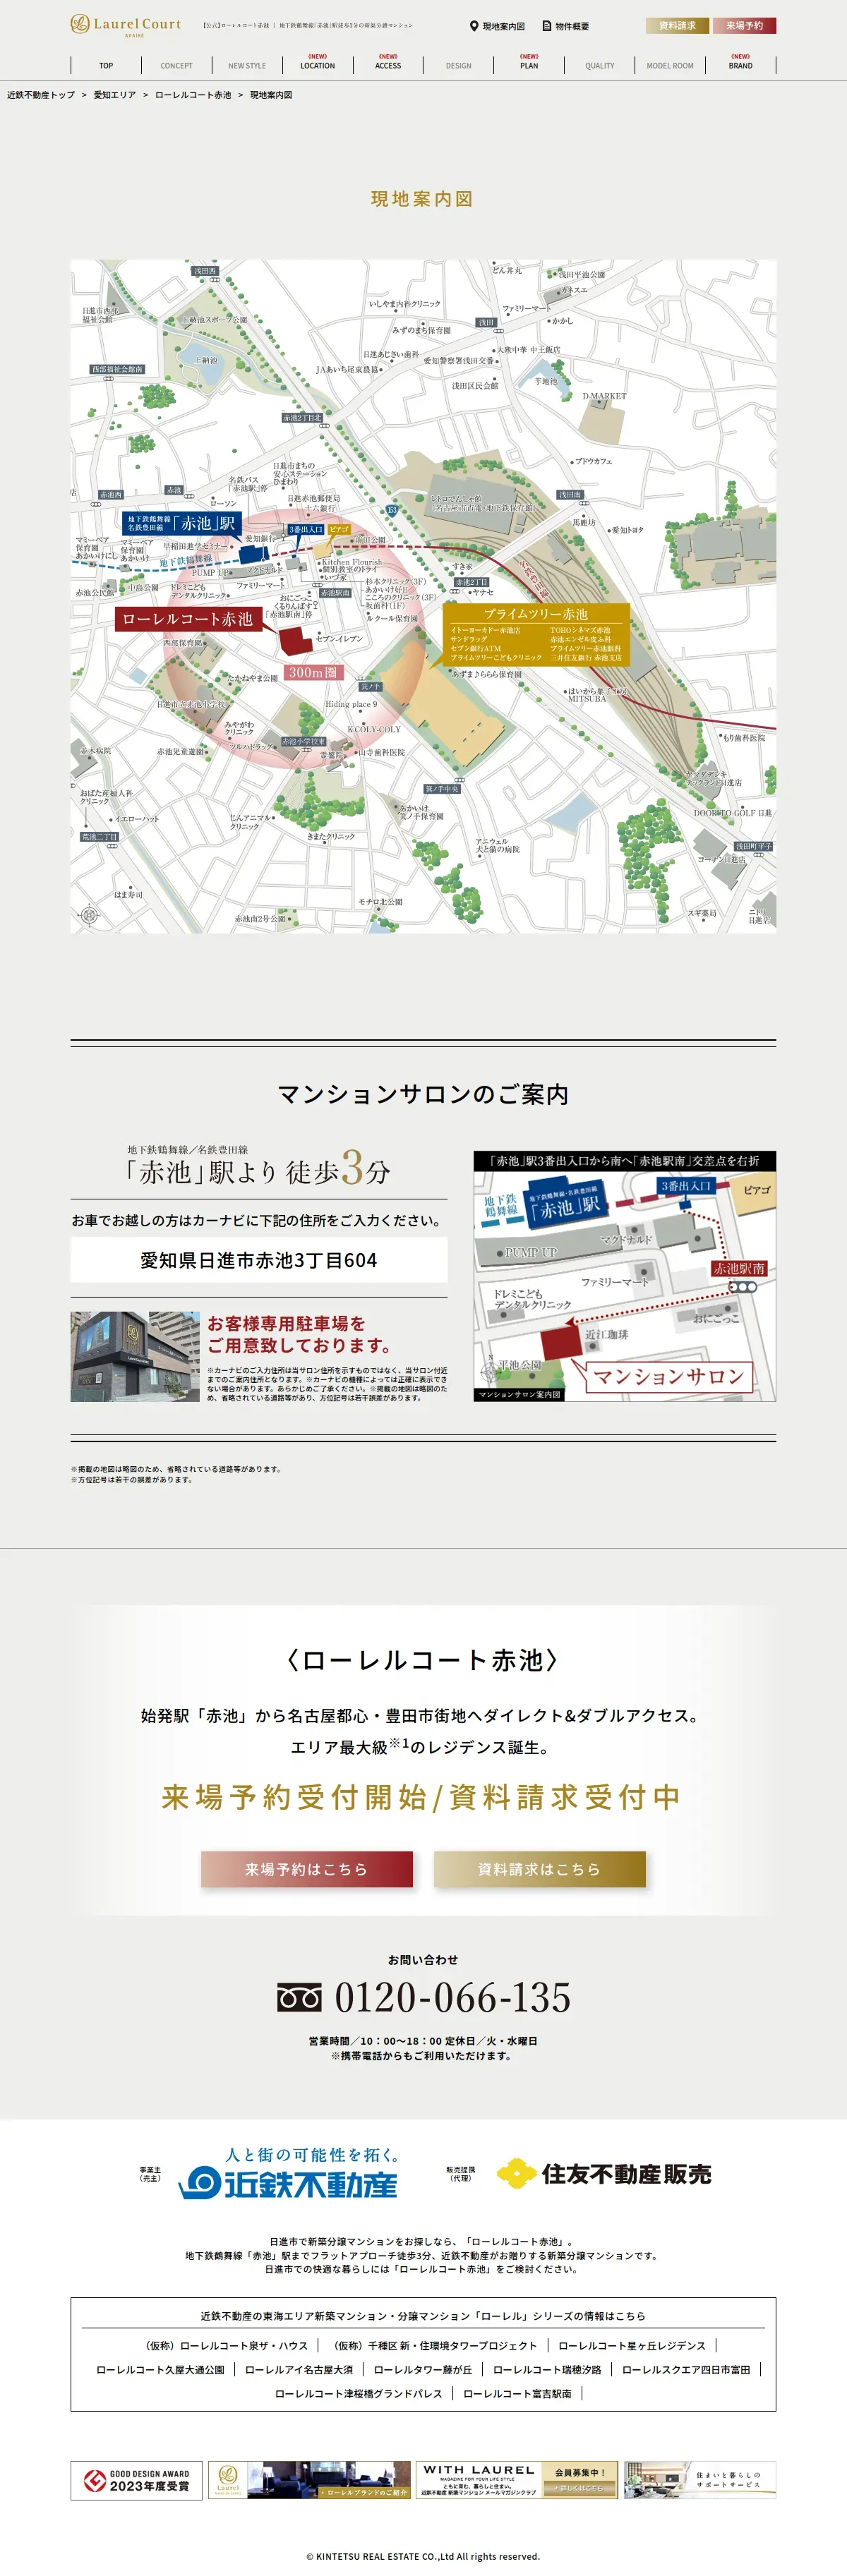Open the ローレルコート久屋大通公園 link
The width and height of the screenshot is (847, 2576).
[x=160, y=2369]
